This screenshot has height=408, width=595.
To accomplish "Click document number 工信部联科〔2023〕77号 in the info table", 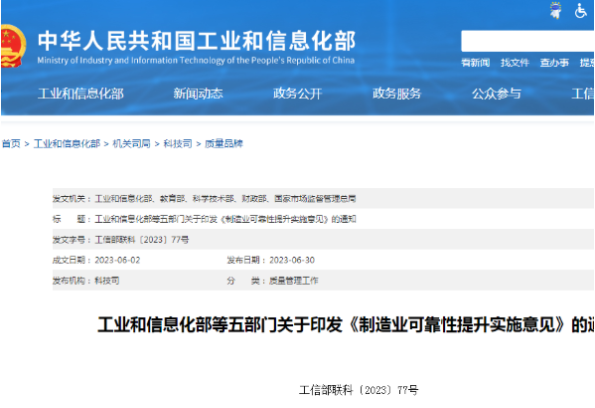I will coord(142,240).
